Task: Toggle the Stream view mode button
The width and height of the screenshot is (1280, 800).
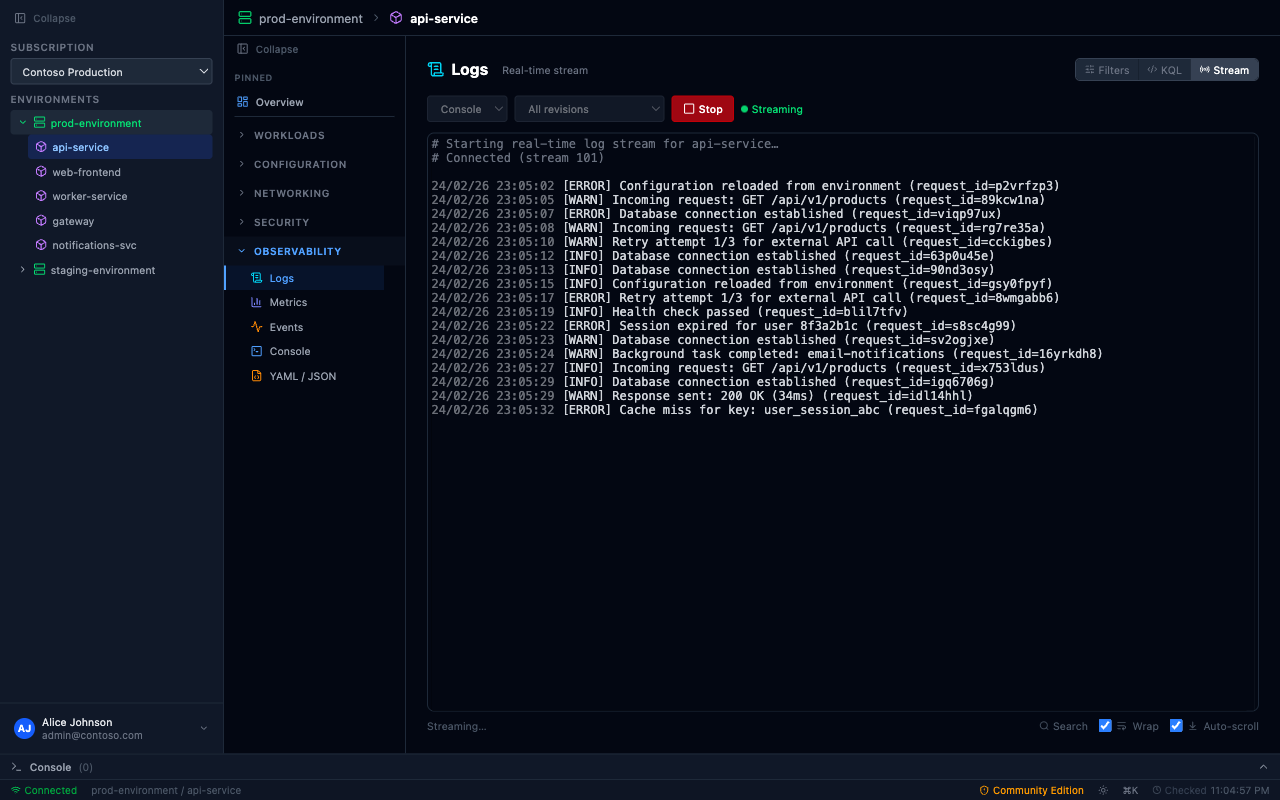Action: [x=1224, y=70]
